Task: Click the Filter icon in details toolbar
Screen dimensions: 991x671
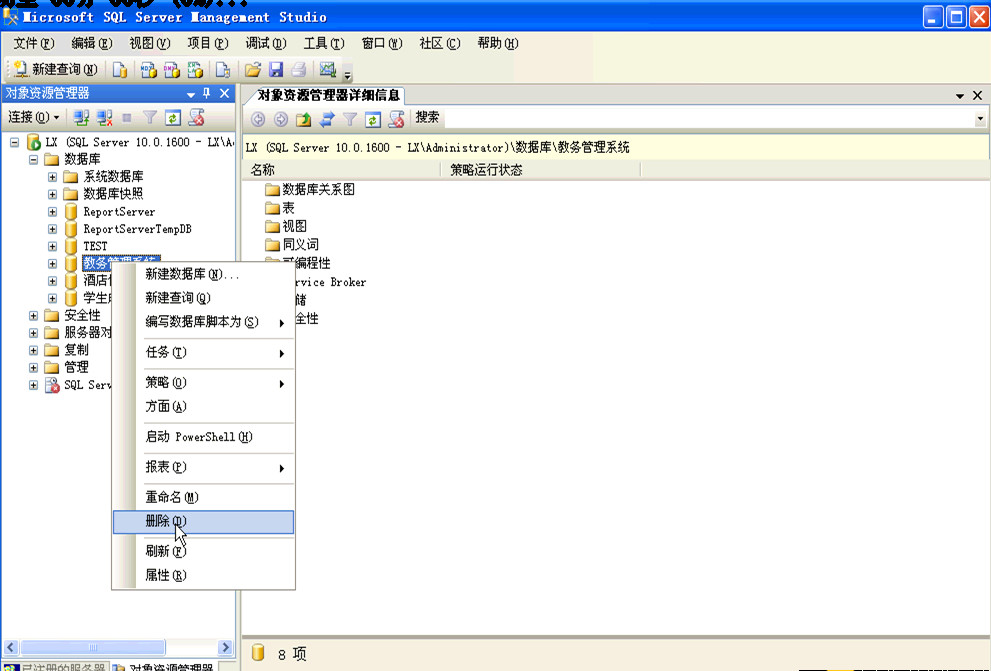Action: click(350, 119)
